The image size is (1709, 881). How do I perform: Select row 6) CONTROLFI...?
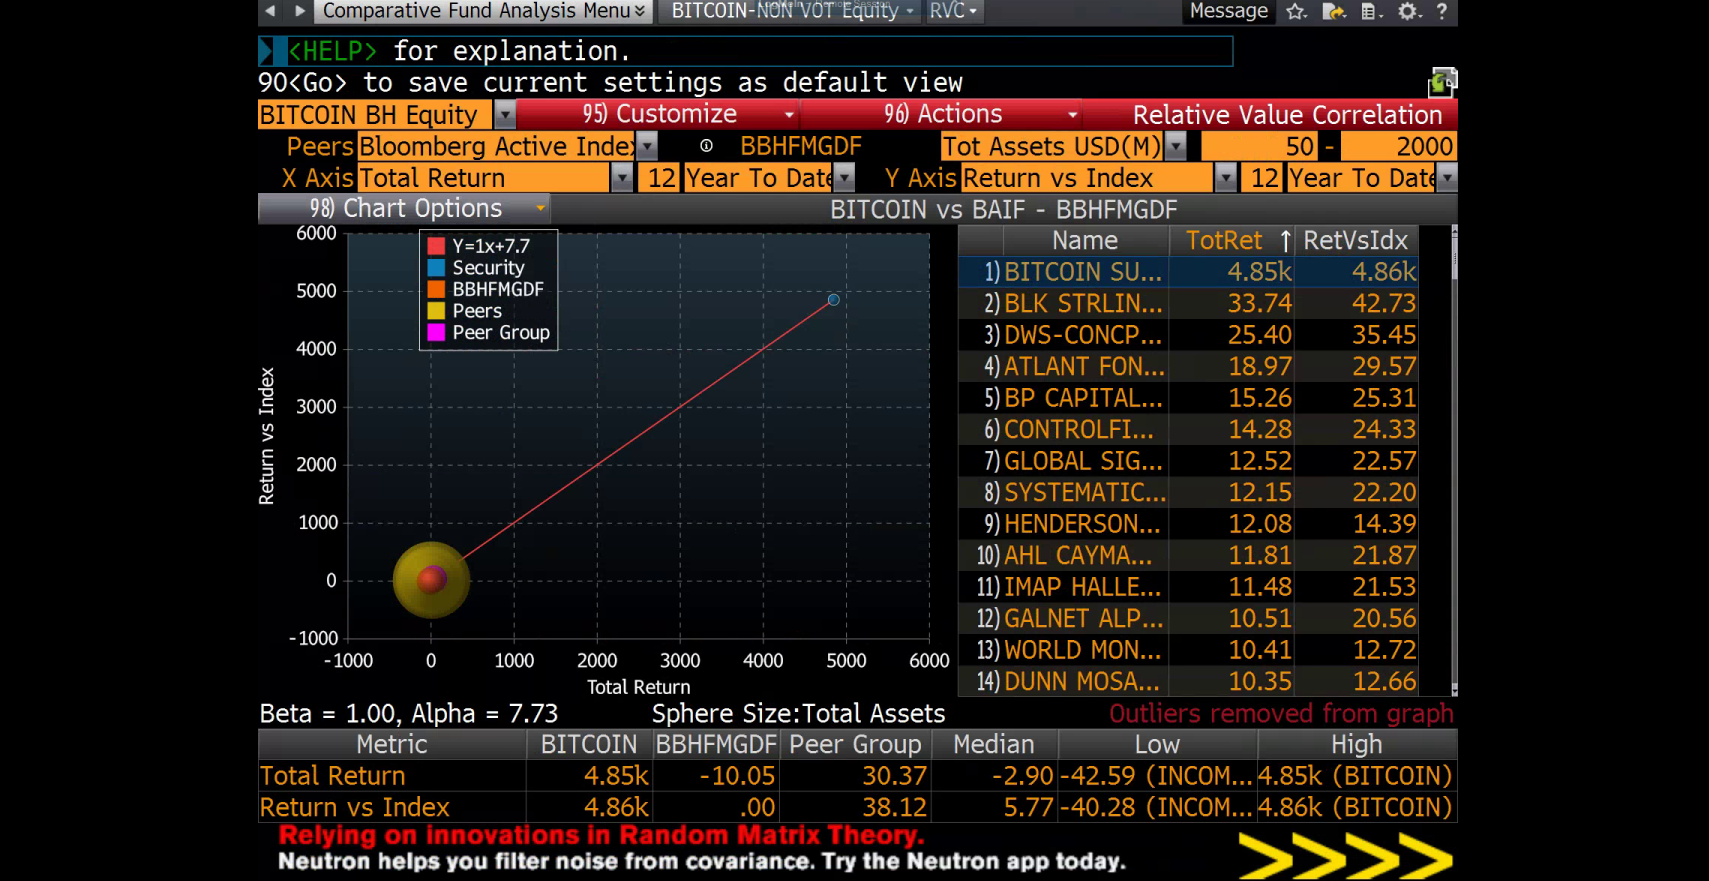click(1188, 429)
